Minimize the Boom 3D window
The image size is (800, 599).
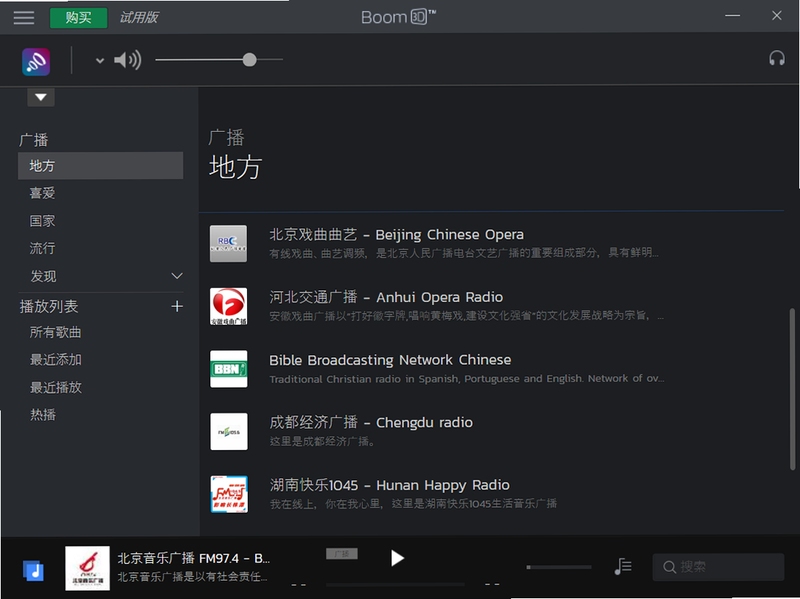point(732,16)
